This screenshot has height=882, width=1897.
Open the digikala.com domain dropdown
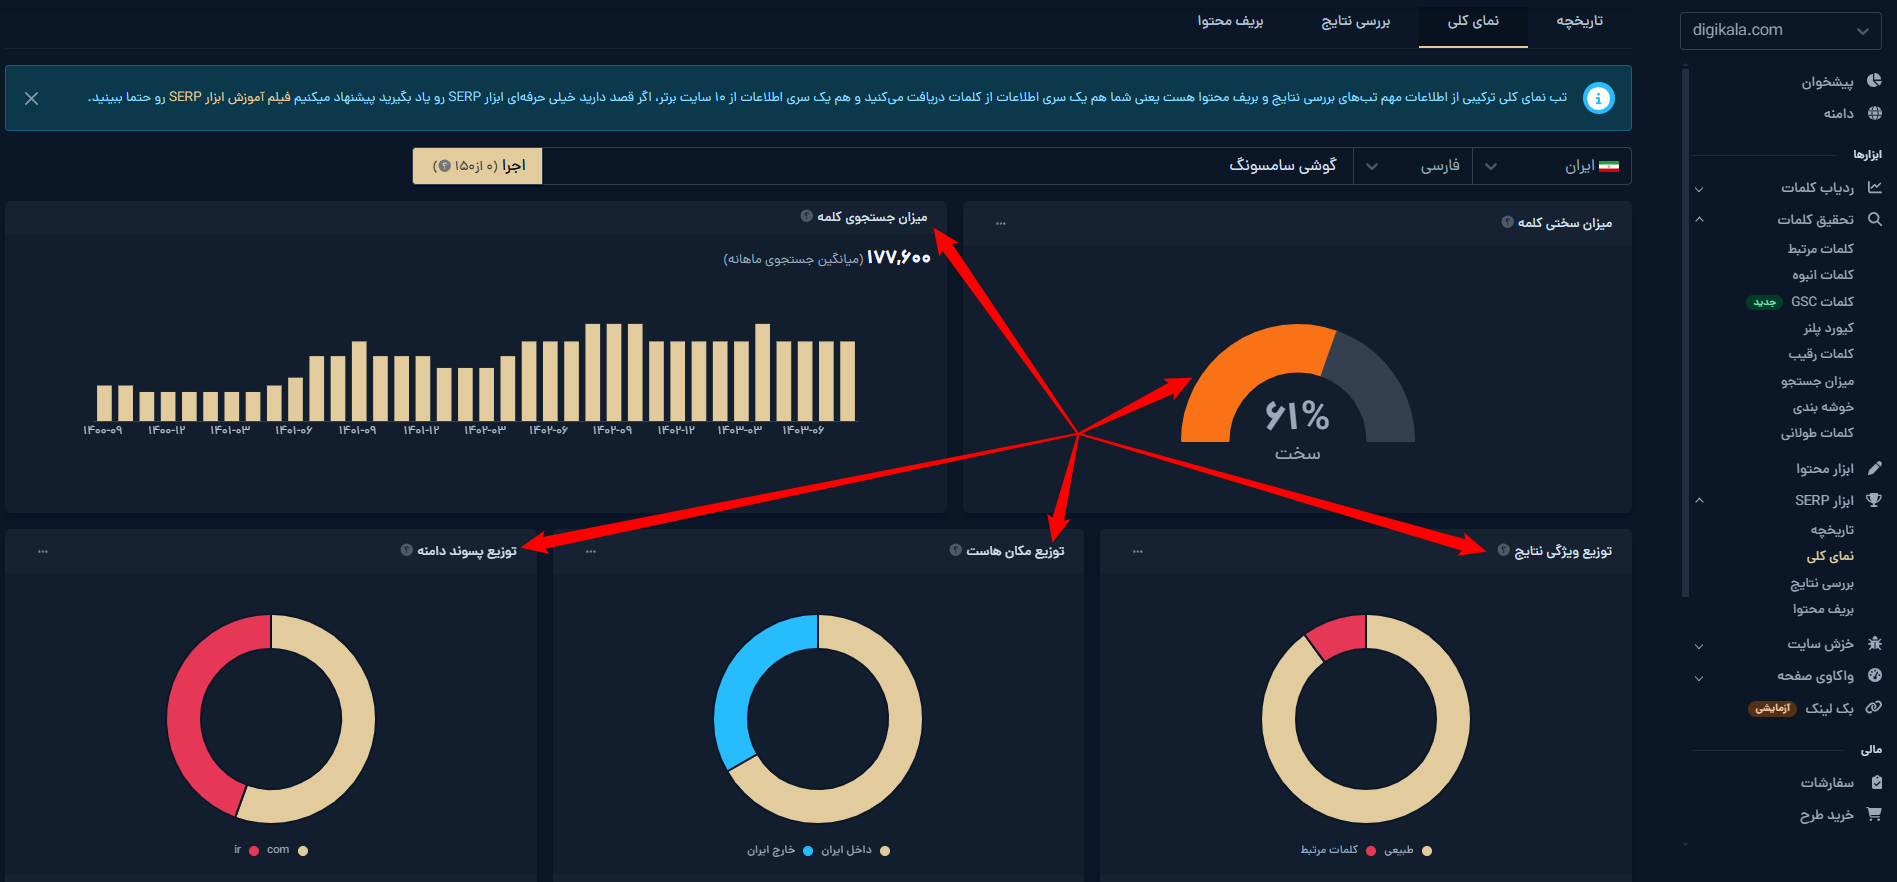1780,30
